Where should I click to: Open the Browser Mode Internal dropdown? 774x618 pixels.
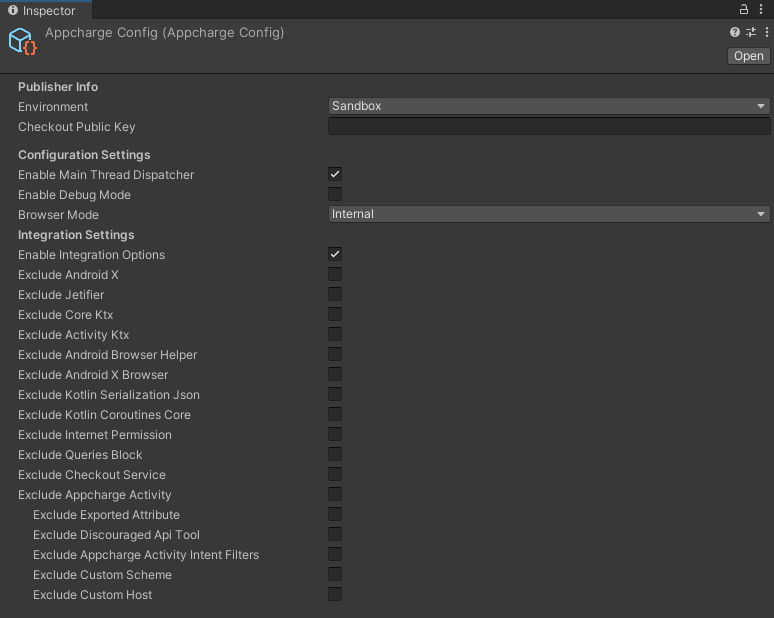(x=548, y=214)
